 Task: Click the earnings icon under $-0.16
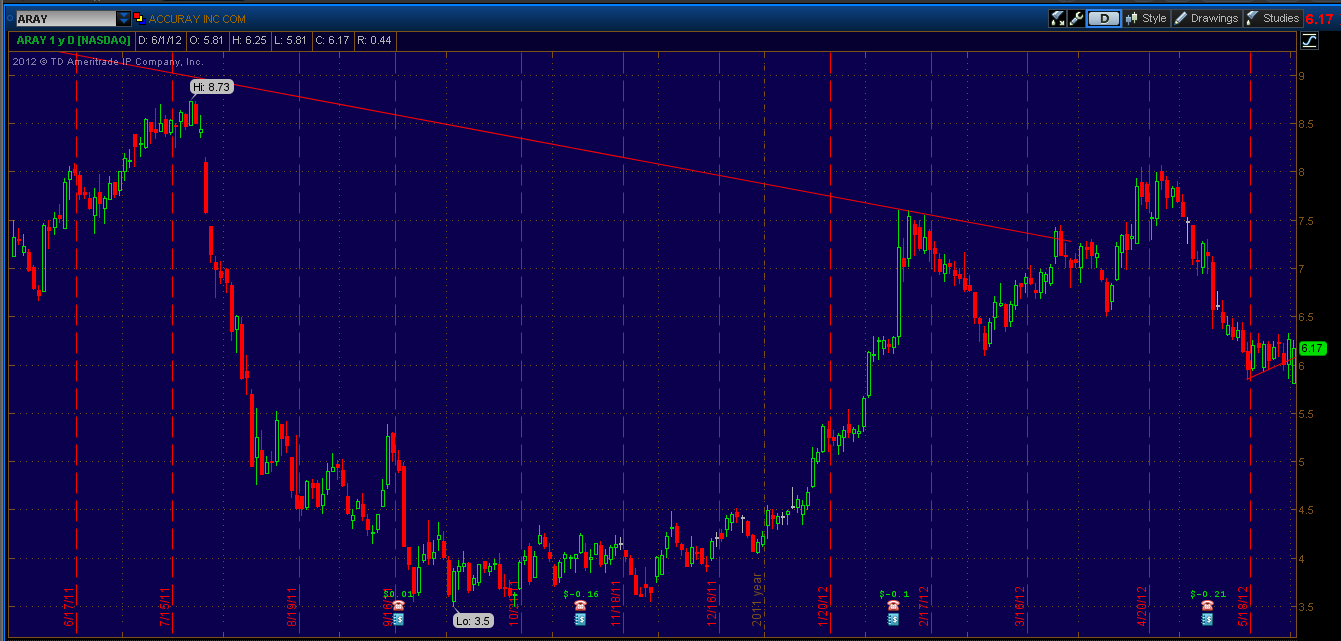580,606
